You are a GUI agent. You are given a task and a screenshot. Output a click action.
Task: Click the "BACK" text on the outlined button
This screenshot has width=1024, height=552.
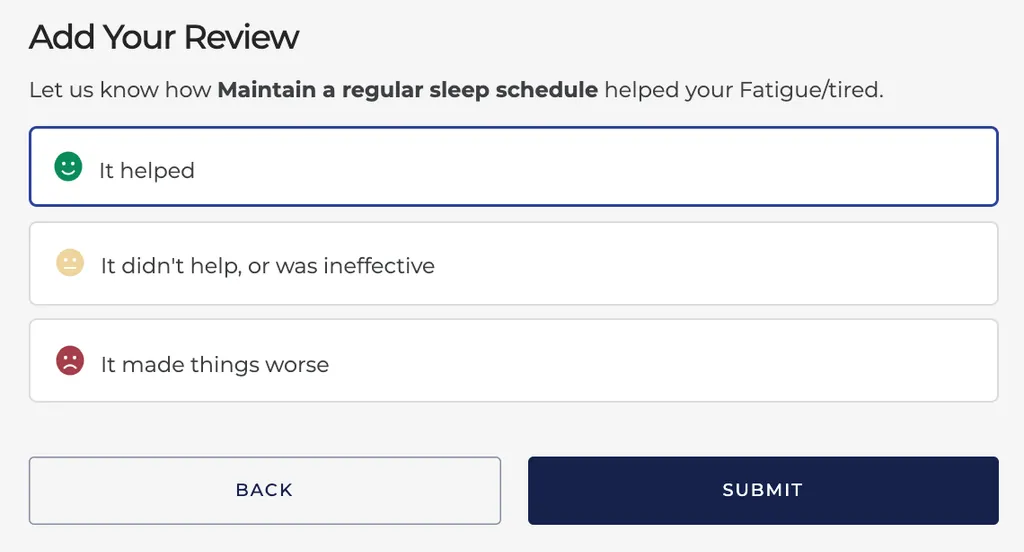[264, 490]
